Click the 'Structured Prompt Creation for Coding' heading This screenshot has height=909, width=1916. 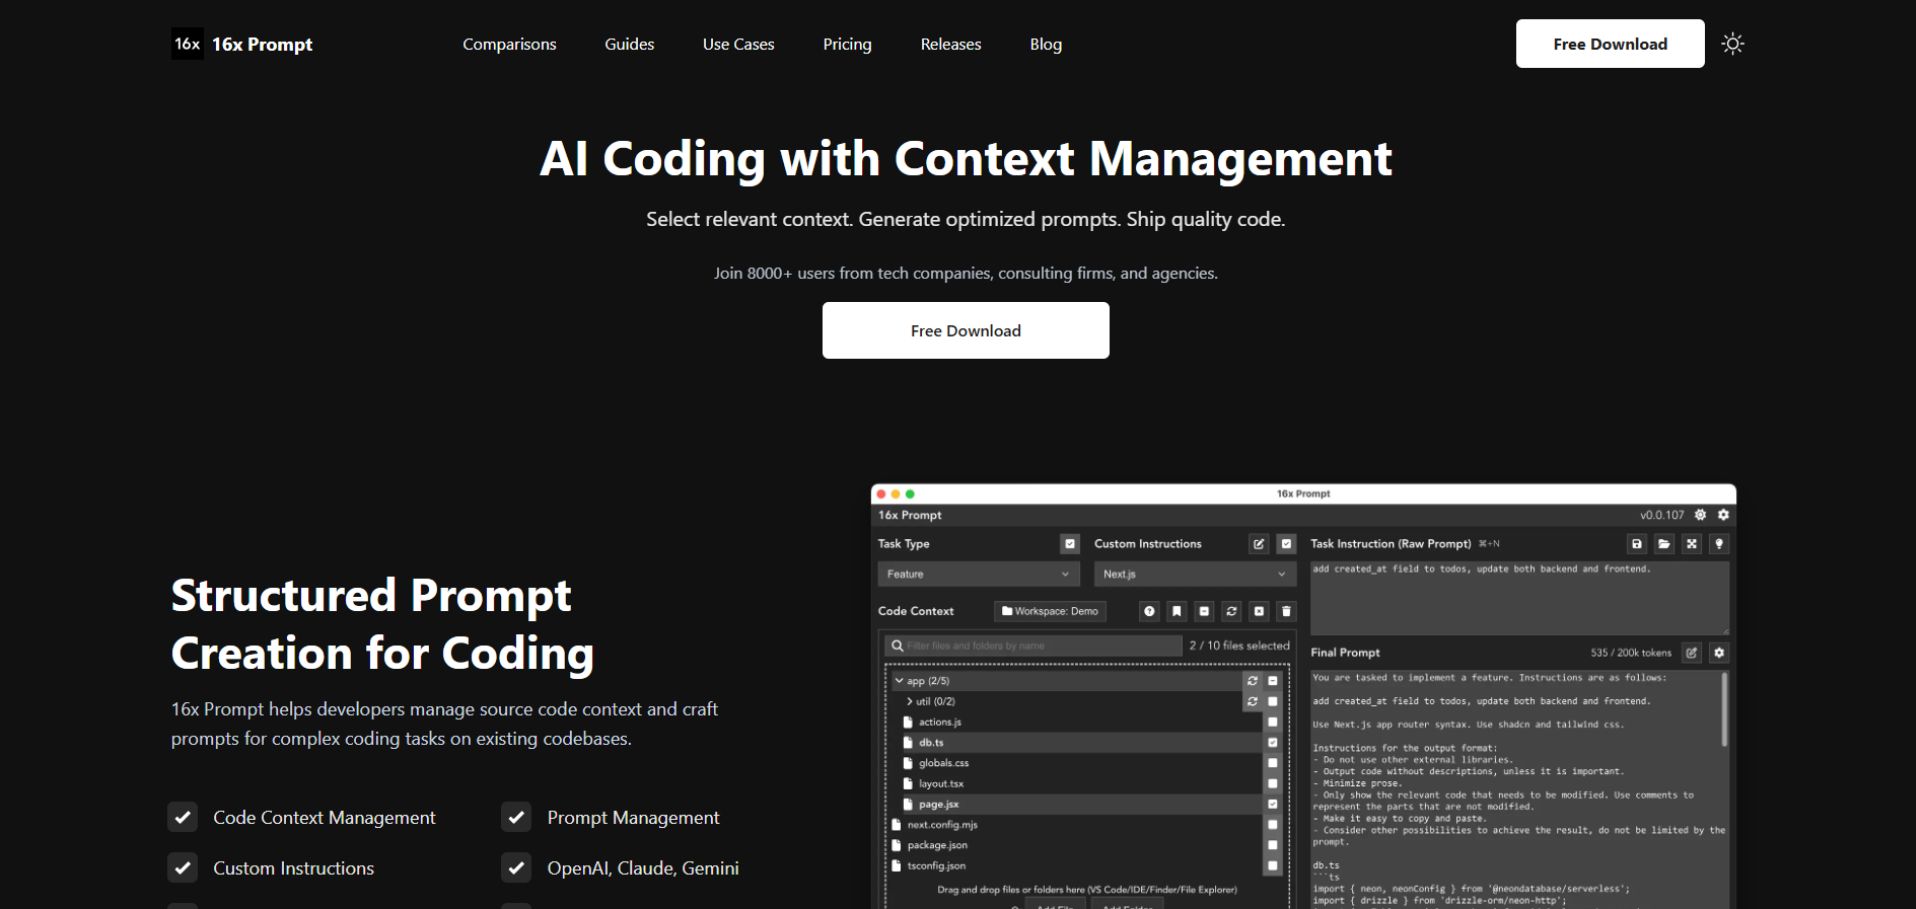pos(383,624)
